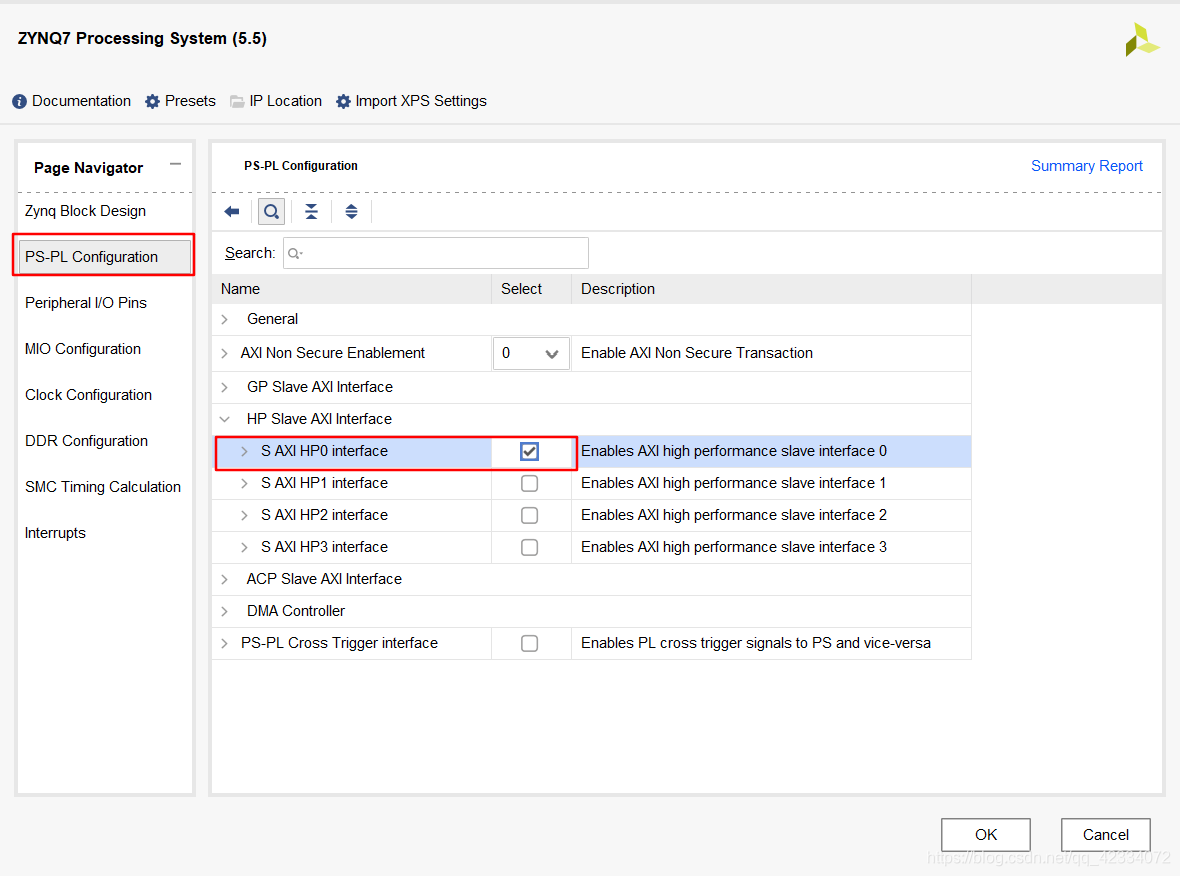Click the collapse all toolbar icon
This screenshot has height=876, width=1180.
pos(312,211)
